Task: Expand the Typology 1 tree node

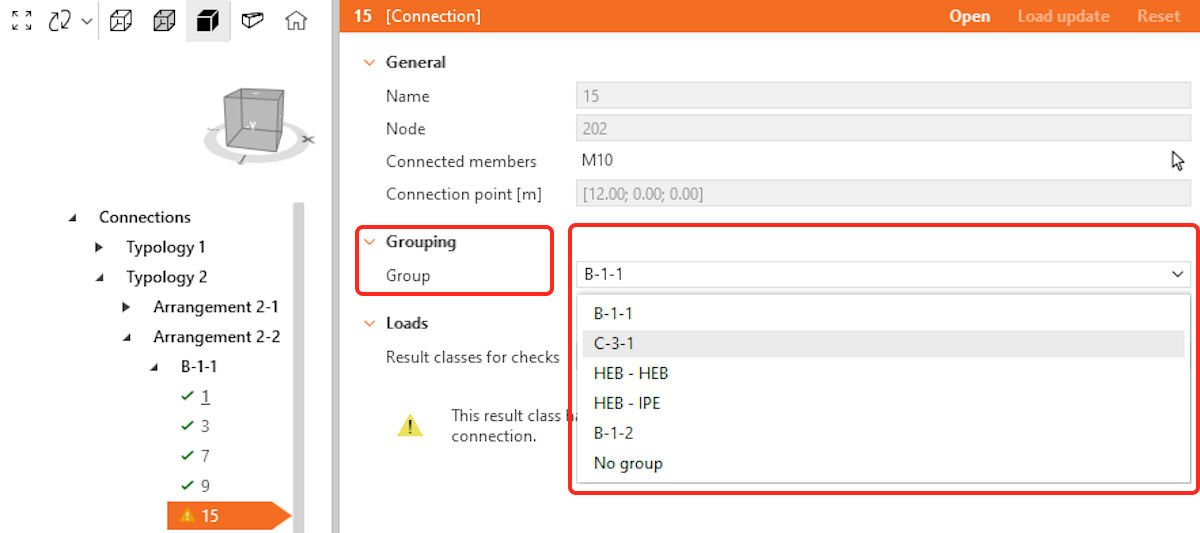Action: click(99, 247)
